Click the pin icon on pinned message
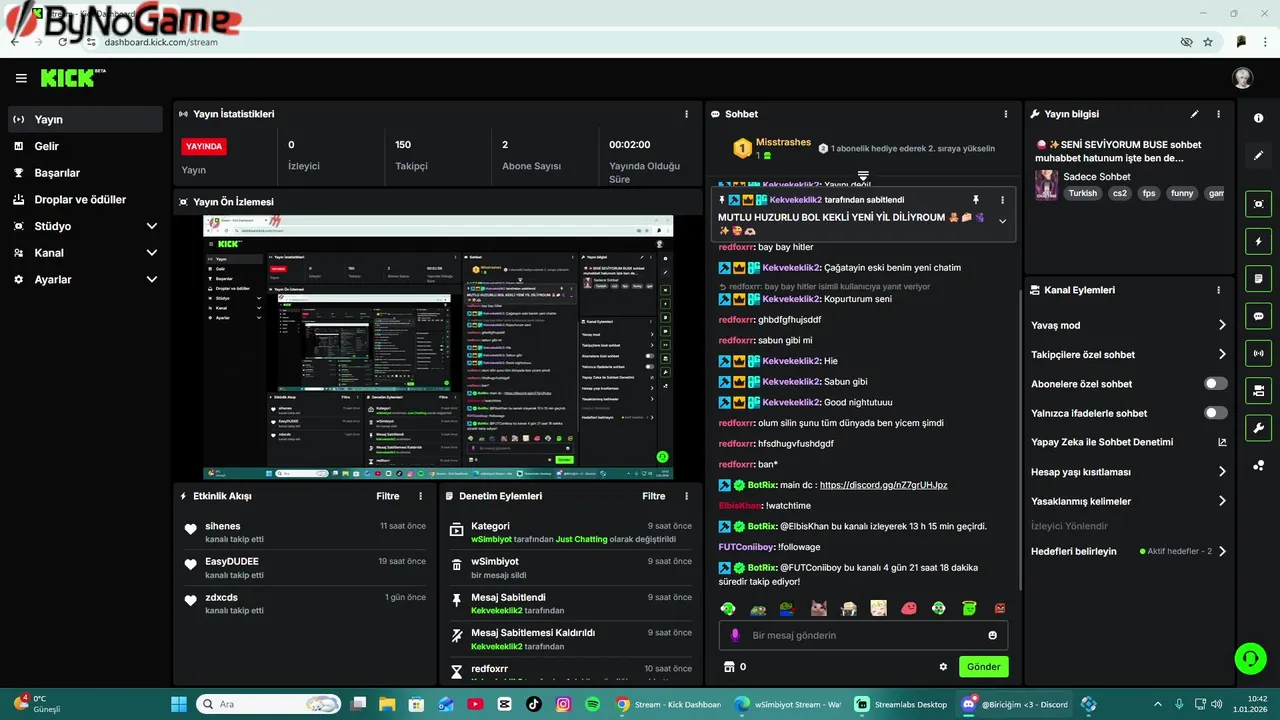Screen dimensions: 1280x720 coord(976,200)
